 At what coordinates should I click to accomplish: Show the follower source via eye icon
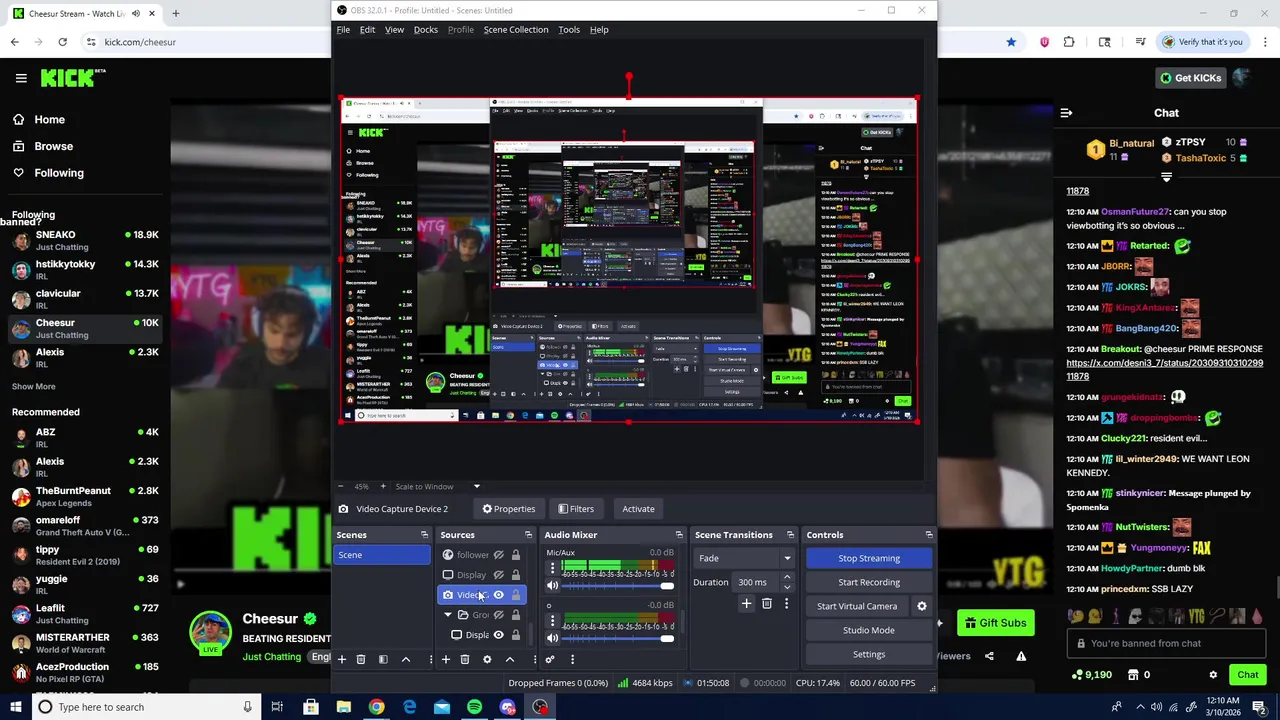point(498,555)
